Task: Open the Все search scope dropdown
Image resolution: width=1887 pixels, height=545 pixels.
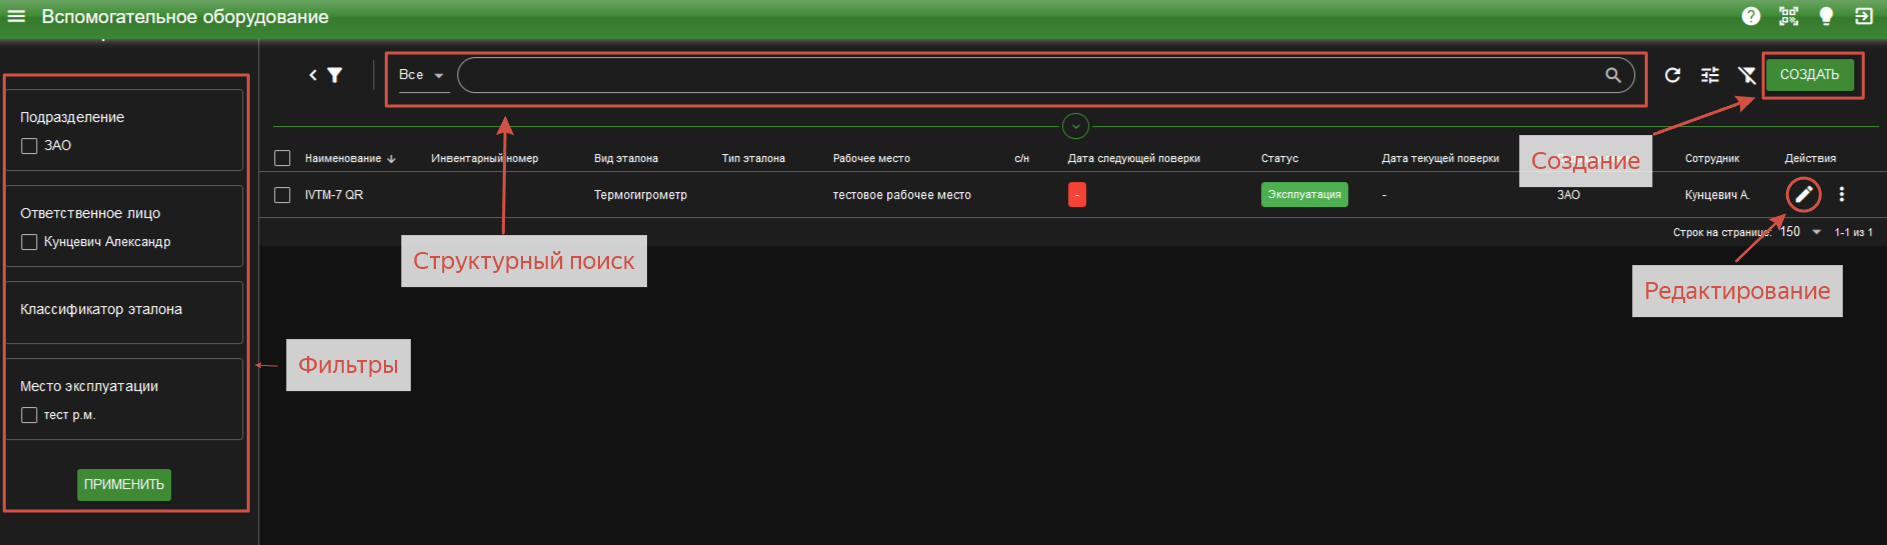Action: (x=422, y=75)
